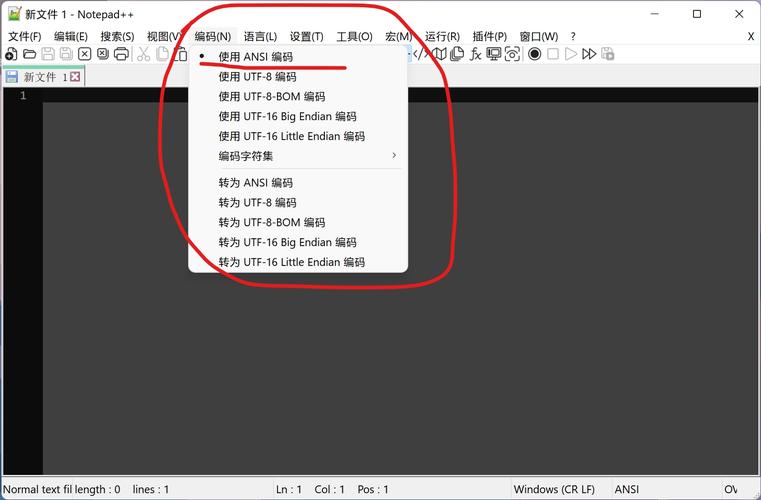Choose 转为 UTF-16 Big Endian 编码
Image resolution: width=761 pixels, height=500 pixels.
pos(298,242)
